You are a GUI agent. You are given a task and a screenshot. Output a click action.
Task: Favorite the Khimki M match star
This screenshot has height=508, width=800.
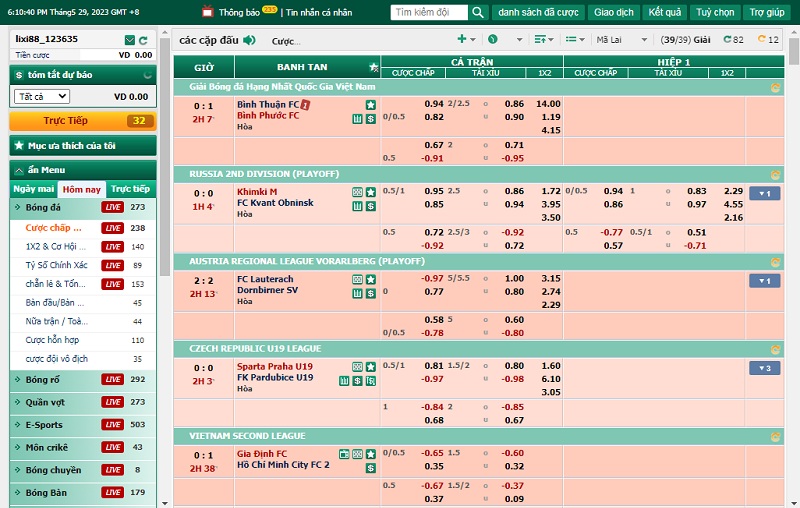371,192
